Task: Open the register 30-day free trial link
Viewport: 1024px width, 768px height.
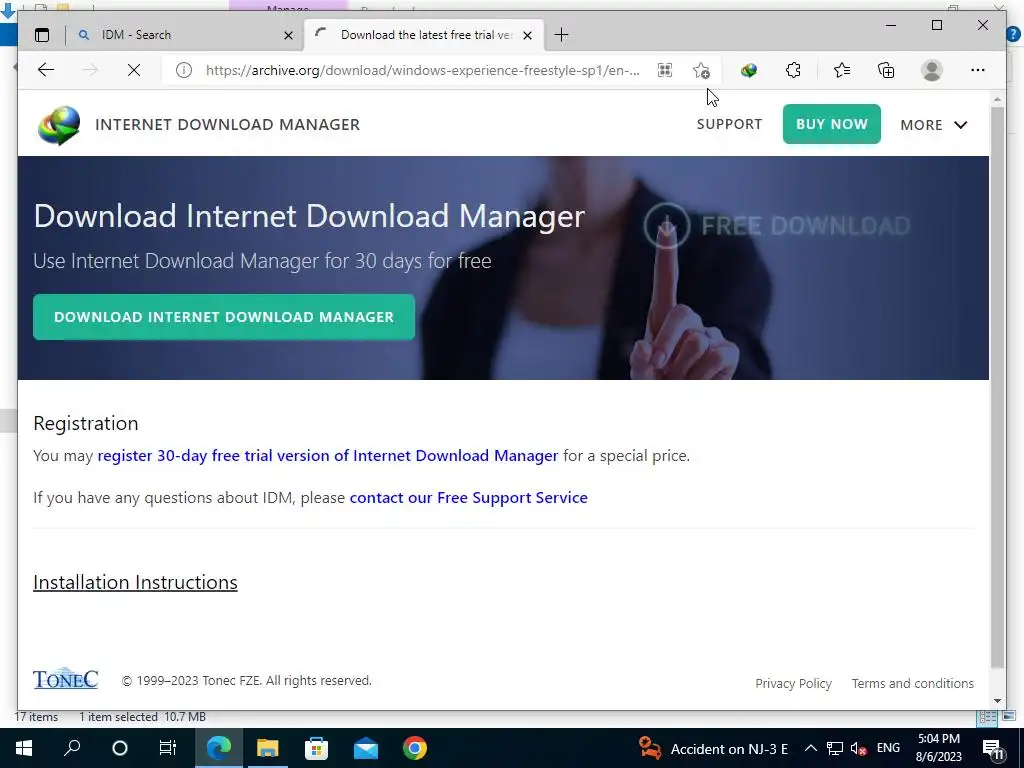Action: pyautogui.click(x=328, y=455)
